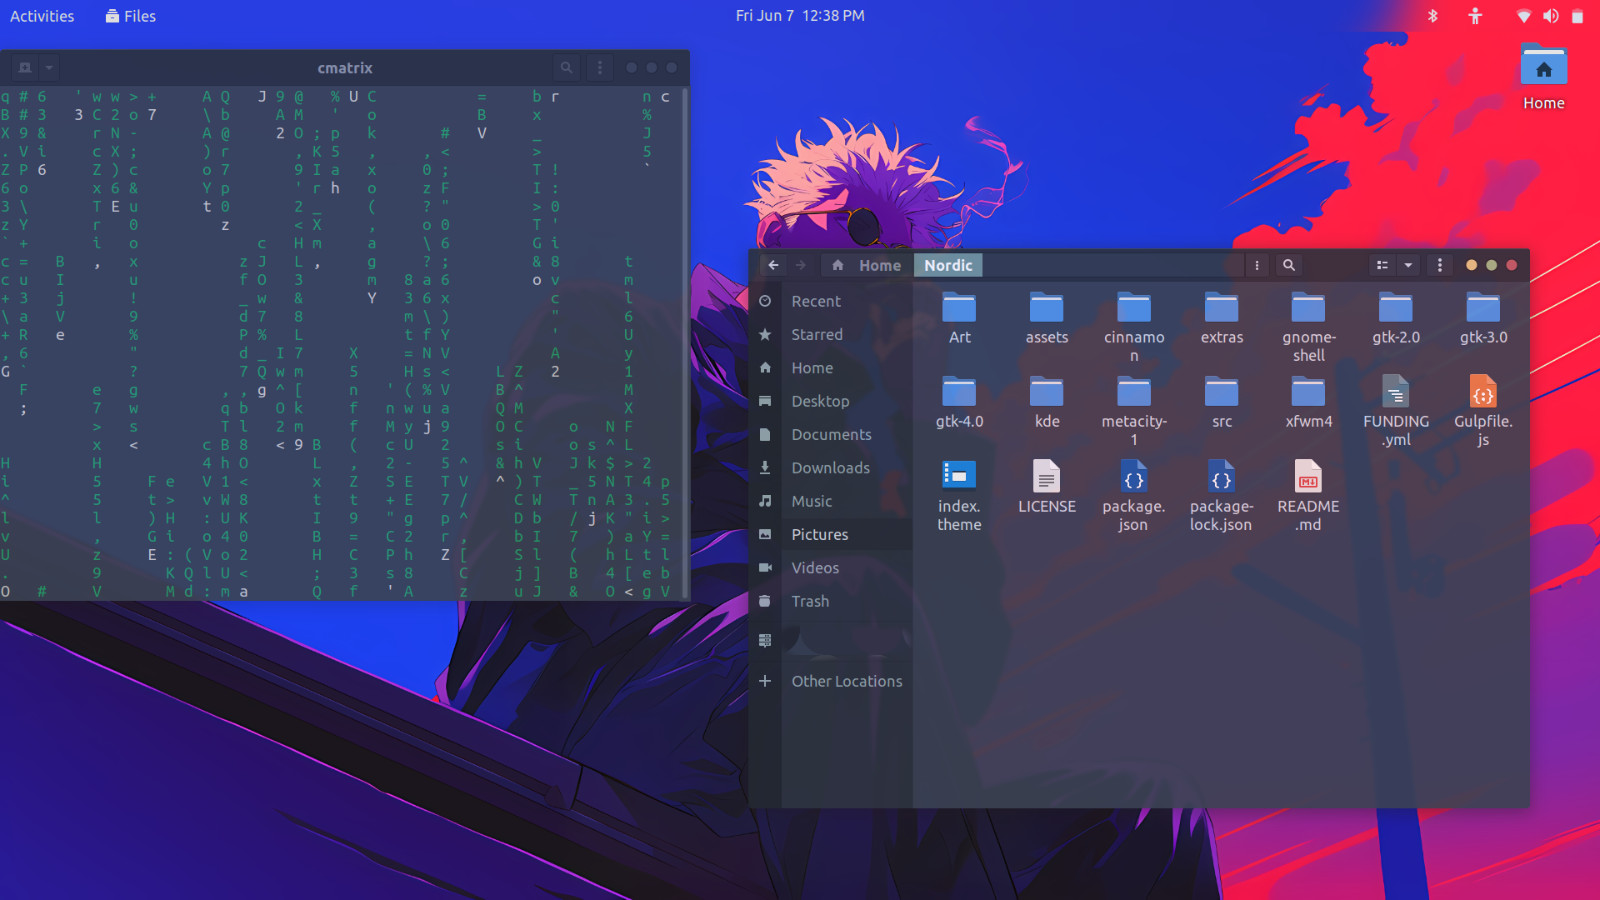Screen dimensions: 1600x900
Task: Select the FUNDING.yml file
Action: pyautogui.click(x=1395, y=411)
